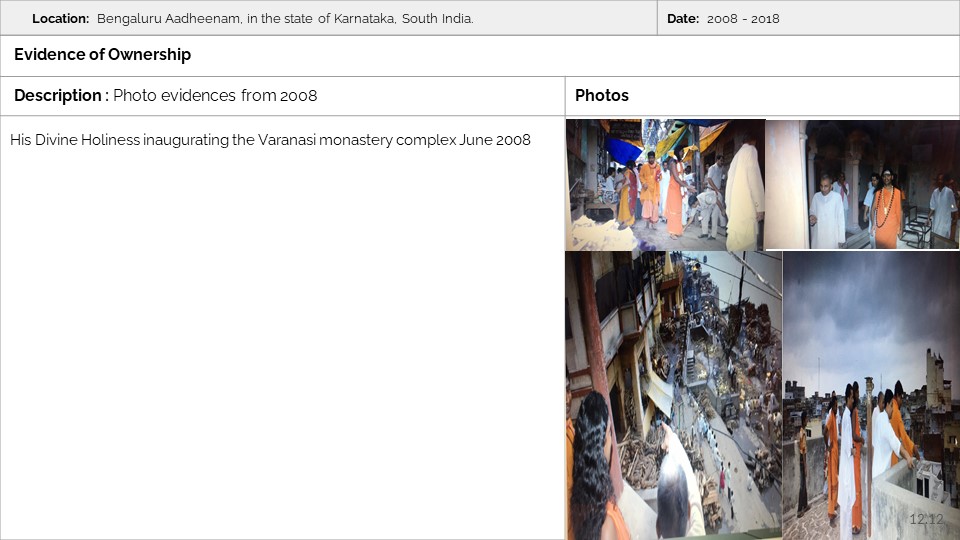Image resolution: width=960 pixels, height=540 pixels.
Task: Click the Photos column header
Action: pyautogui.click(x=602, y=96)
